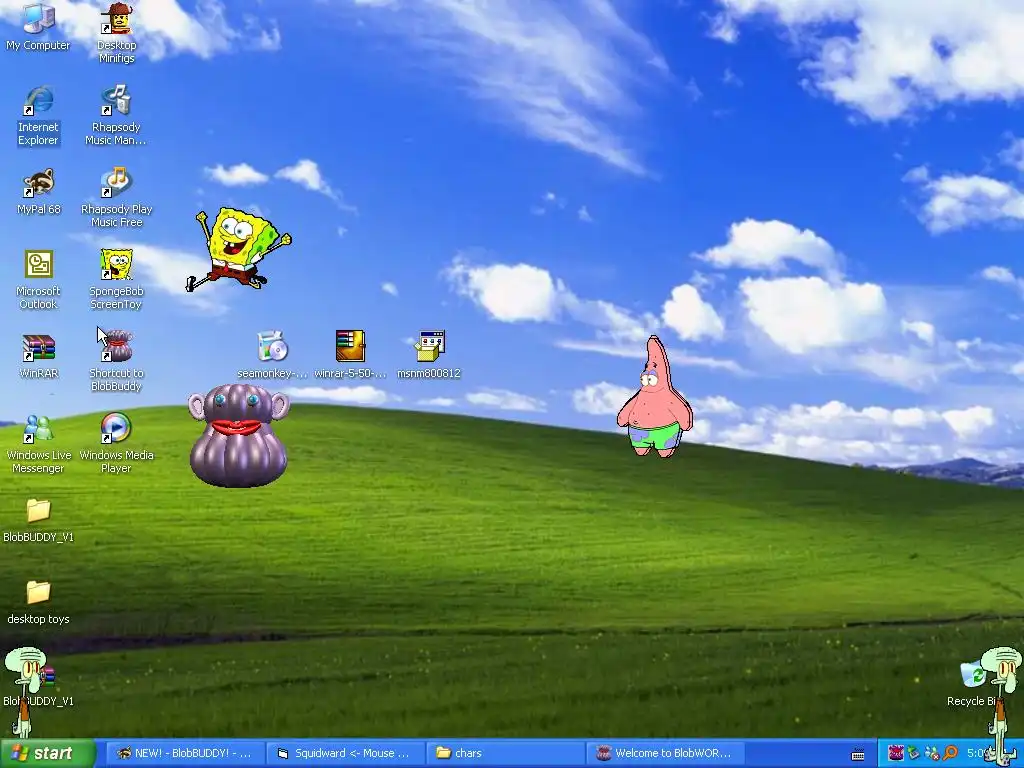Launch Internet Explorer from the desktop

click(x=38, y=115)
